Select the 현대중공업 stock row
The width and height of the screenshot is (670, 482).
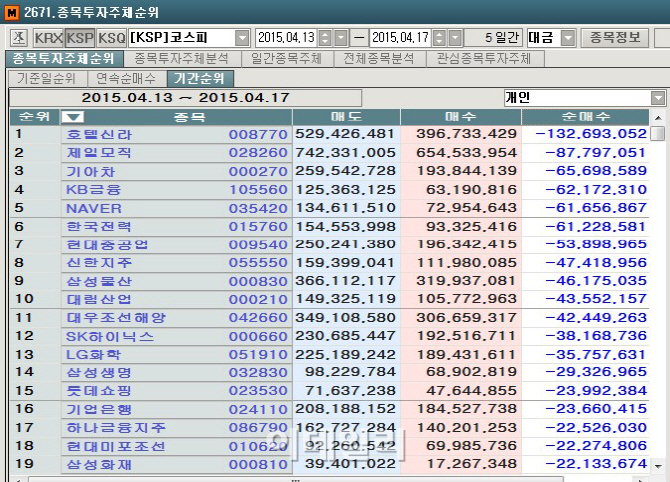coord(329,244)
